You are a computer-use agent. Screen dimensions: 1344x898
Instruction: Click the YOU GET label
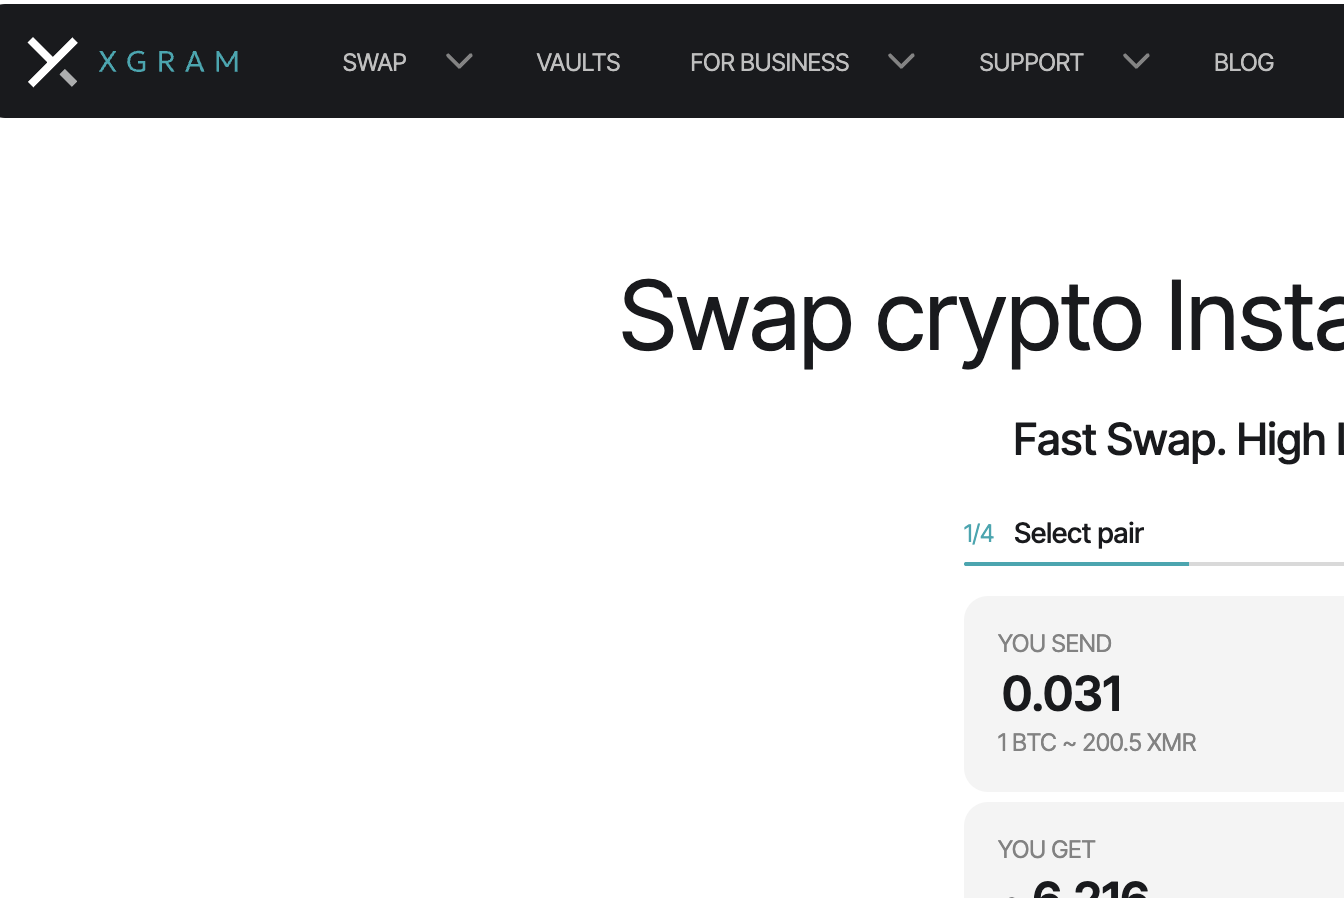click(x=1046, y=849)
